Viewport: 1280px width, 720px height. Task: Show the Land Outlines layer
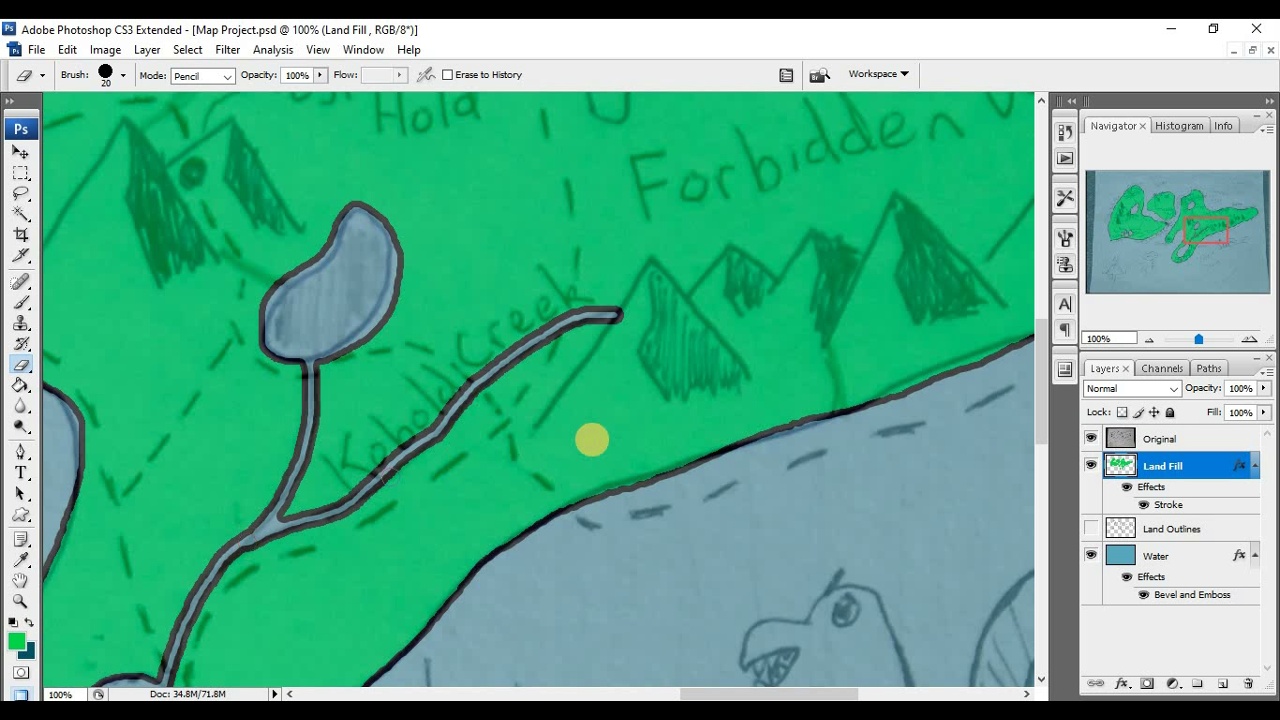[1091, 529]
